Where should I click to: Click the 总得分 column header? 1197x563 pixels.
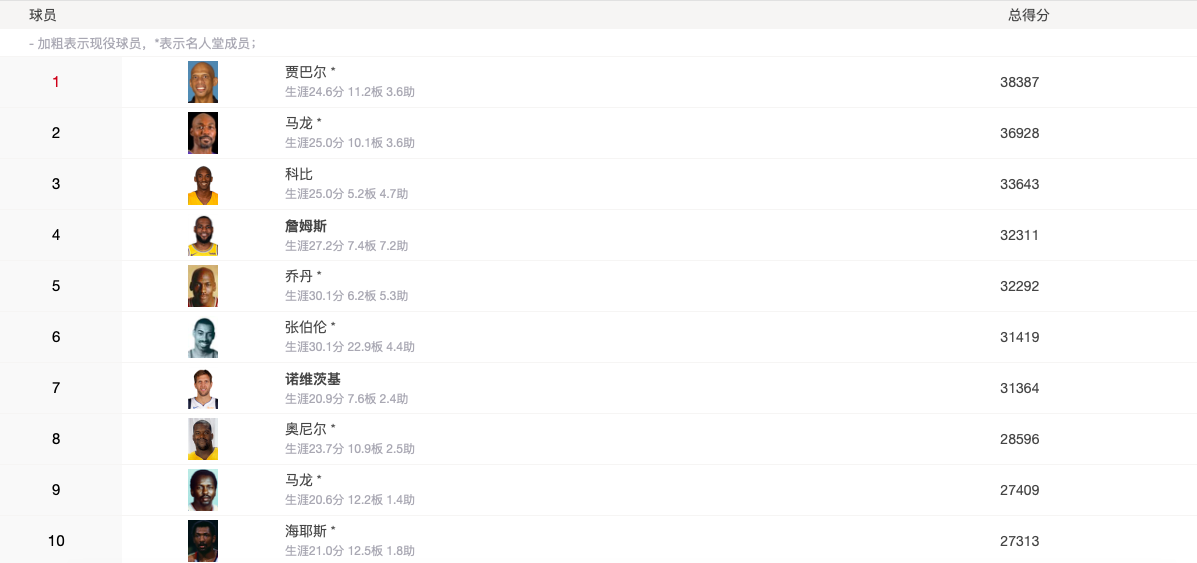(x=1028, y=15)
